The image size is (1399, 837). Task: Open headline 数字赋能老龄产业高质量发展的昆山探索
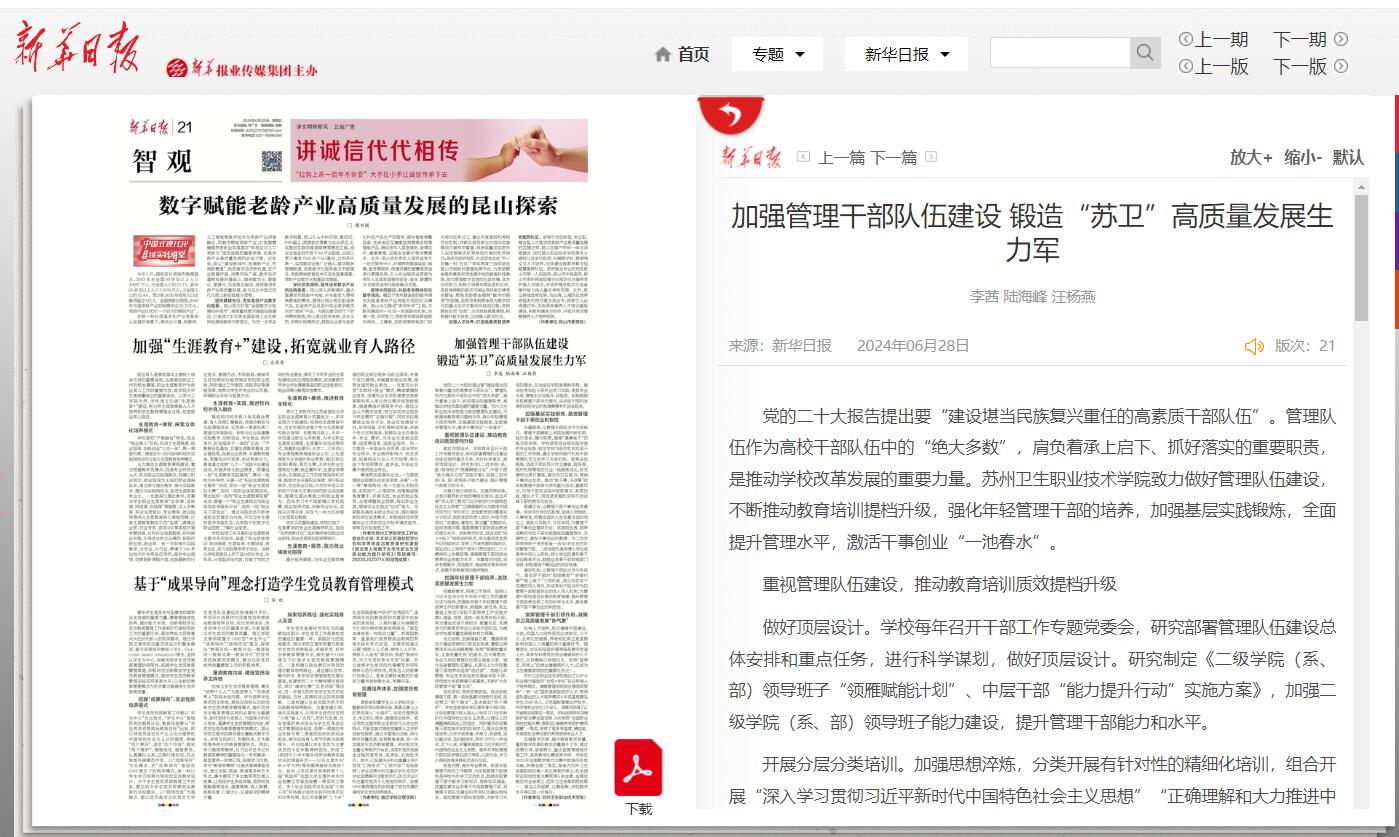pyautogui.click(x=360, y=207)
